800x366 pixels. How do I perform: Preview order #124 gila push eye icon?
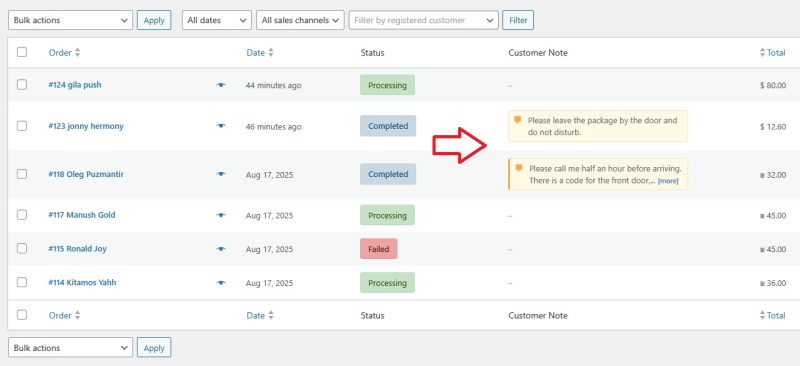[220, 85]
